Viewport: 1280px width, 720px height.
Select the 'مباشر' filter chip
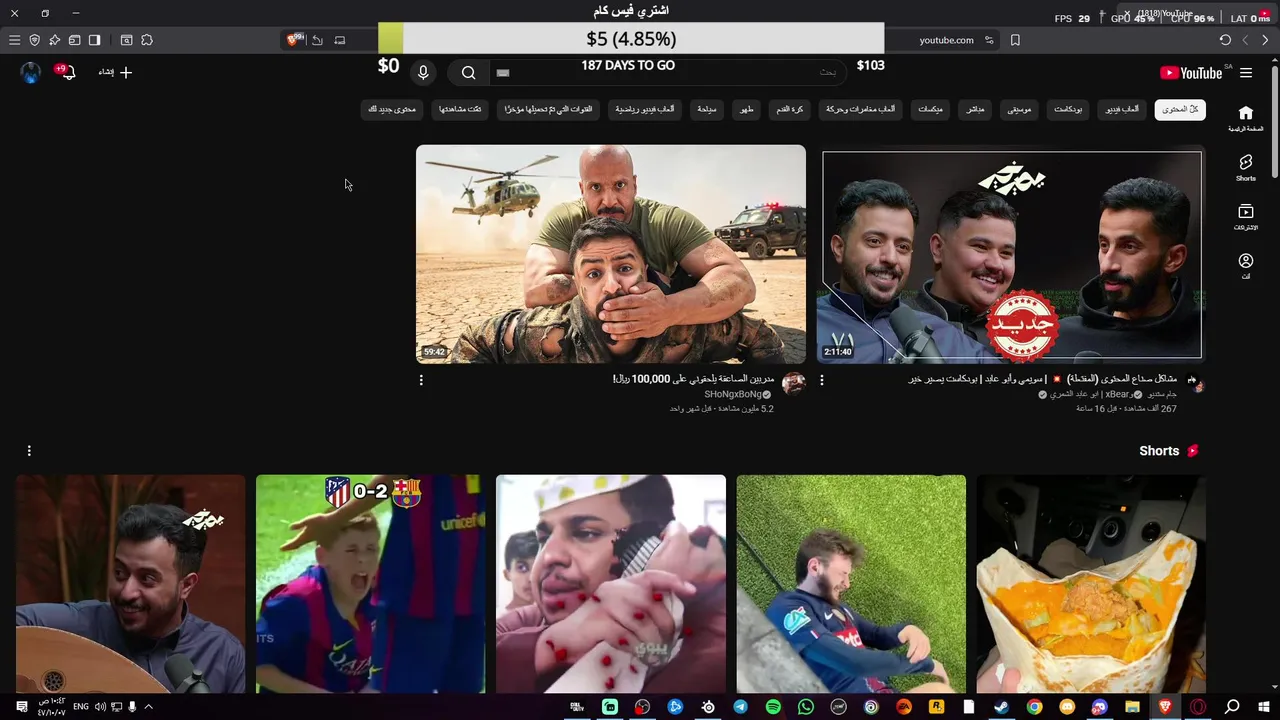pyautogui.click(x=975, y=109)
